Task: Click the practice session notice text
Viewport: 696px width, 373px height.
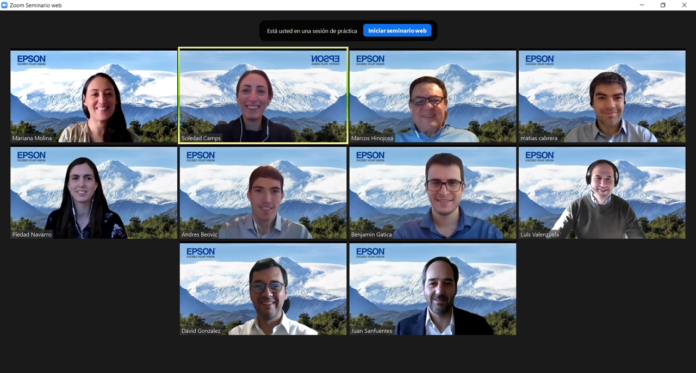Action: point(312,31)
